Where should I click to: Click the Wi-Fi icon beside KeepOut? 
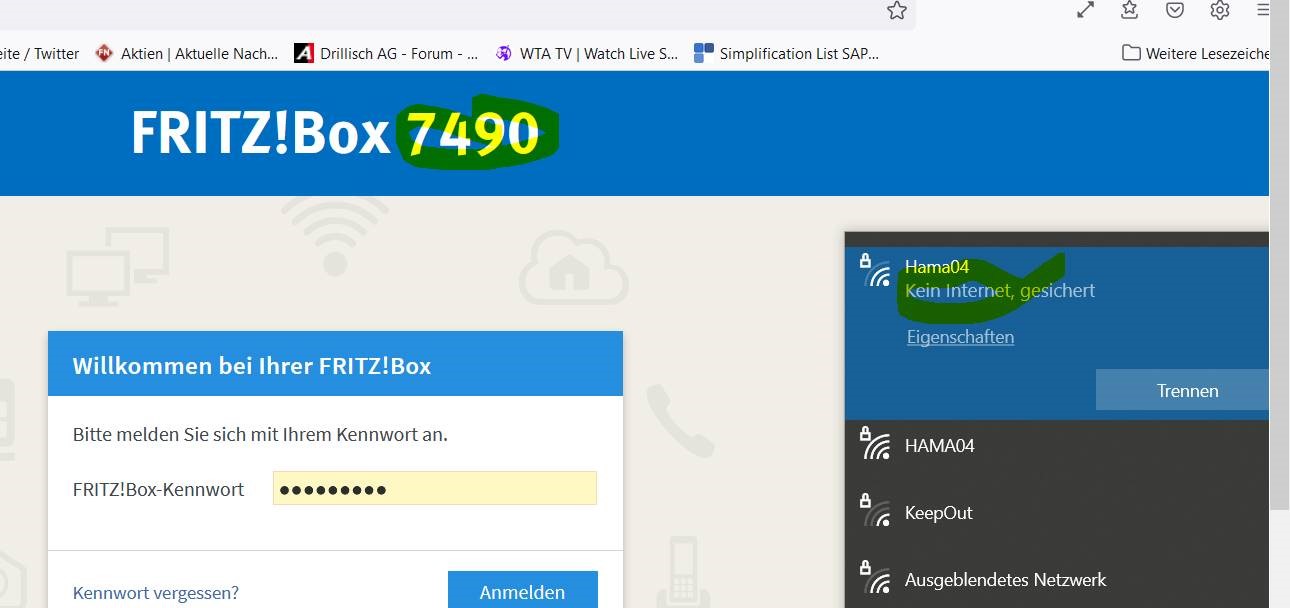coord(876,510)
